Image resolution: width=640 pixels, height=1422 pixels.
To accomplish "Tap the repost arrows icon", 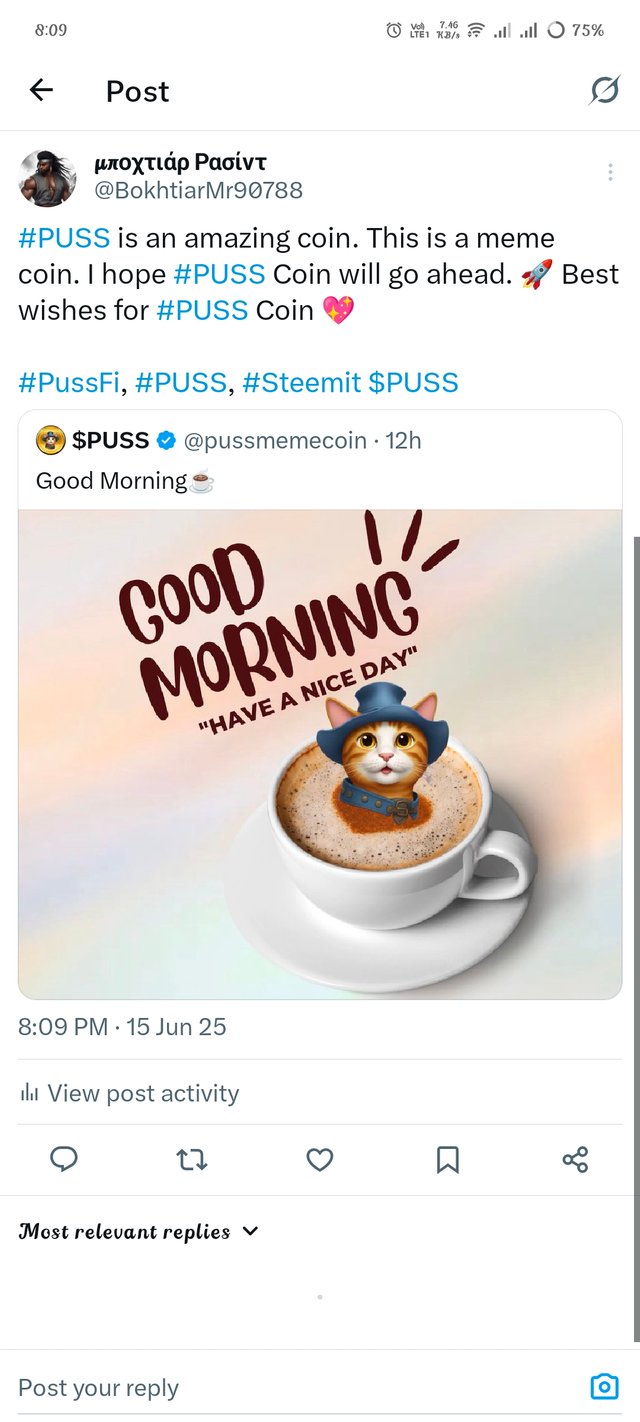I will pos(191,1159).
